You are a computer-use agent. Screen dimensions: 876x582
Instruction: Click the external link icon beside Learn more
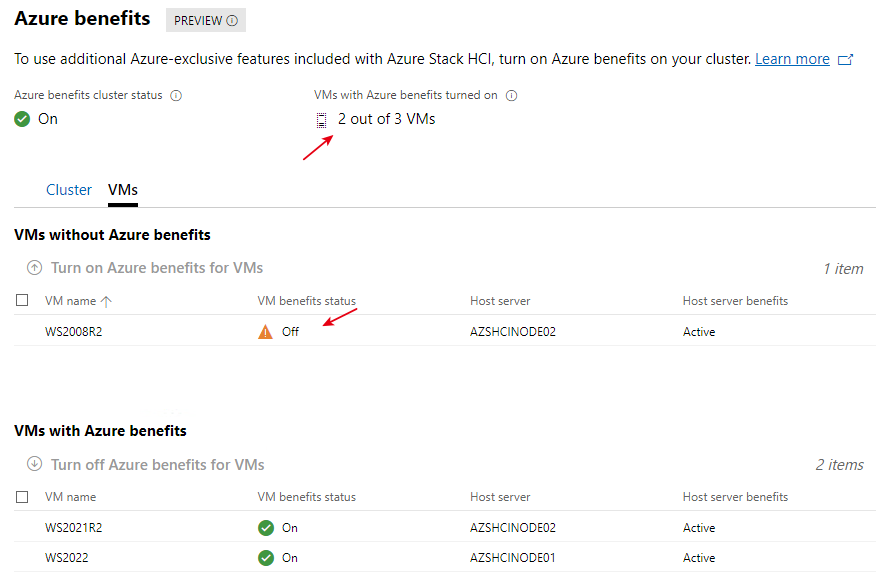(845, 59)
